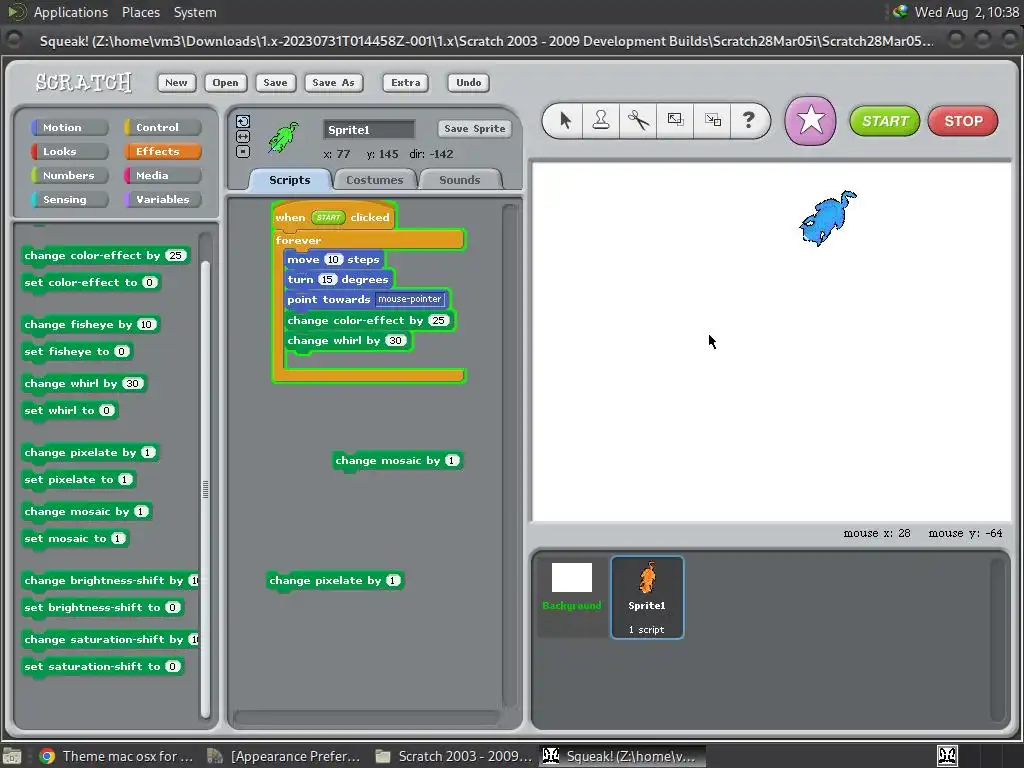Click the Save Sprite button

click(475, 129)
